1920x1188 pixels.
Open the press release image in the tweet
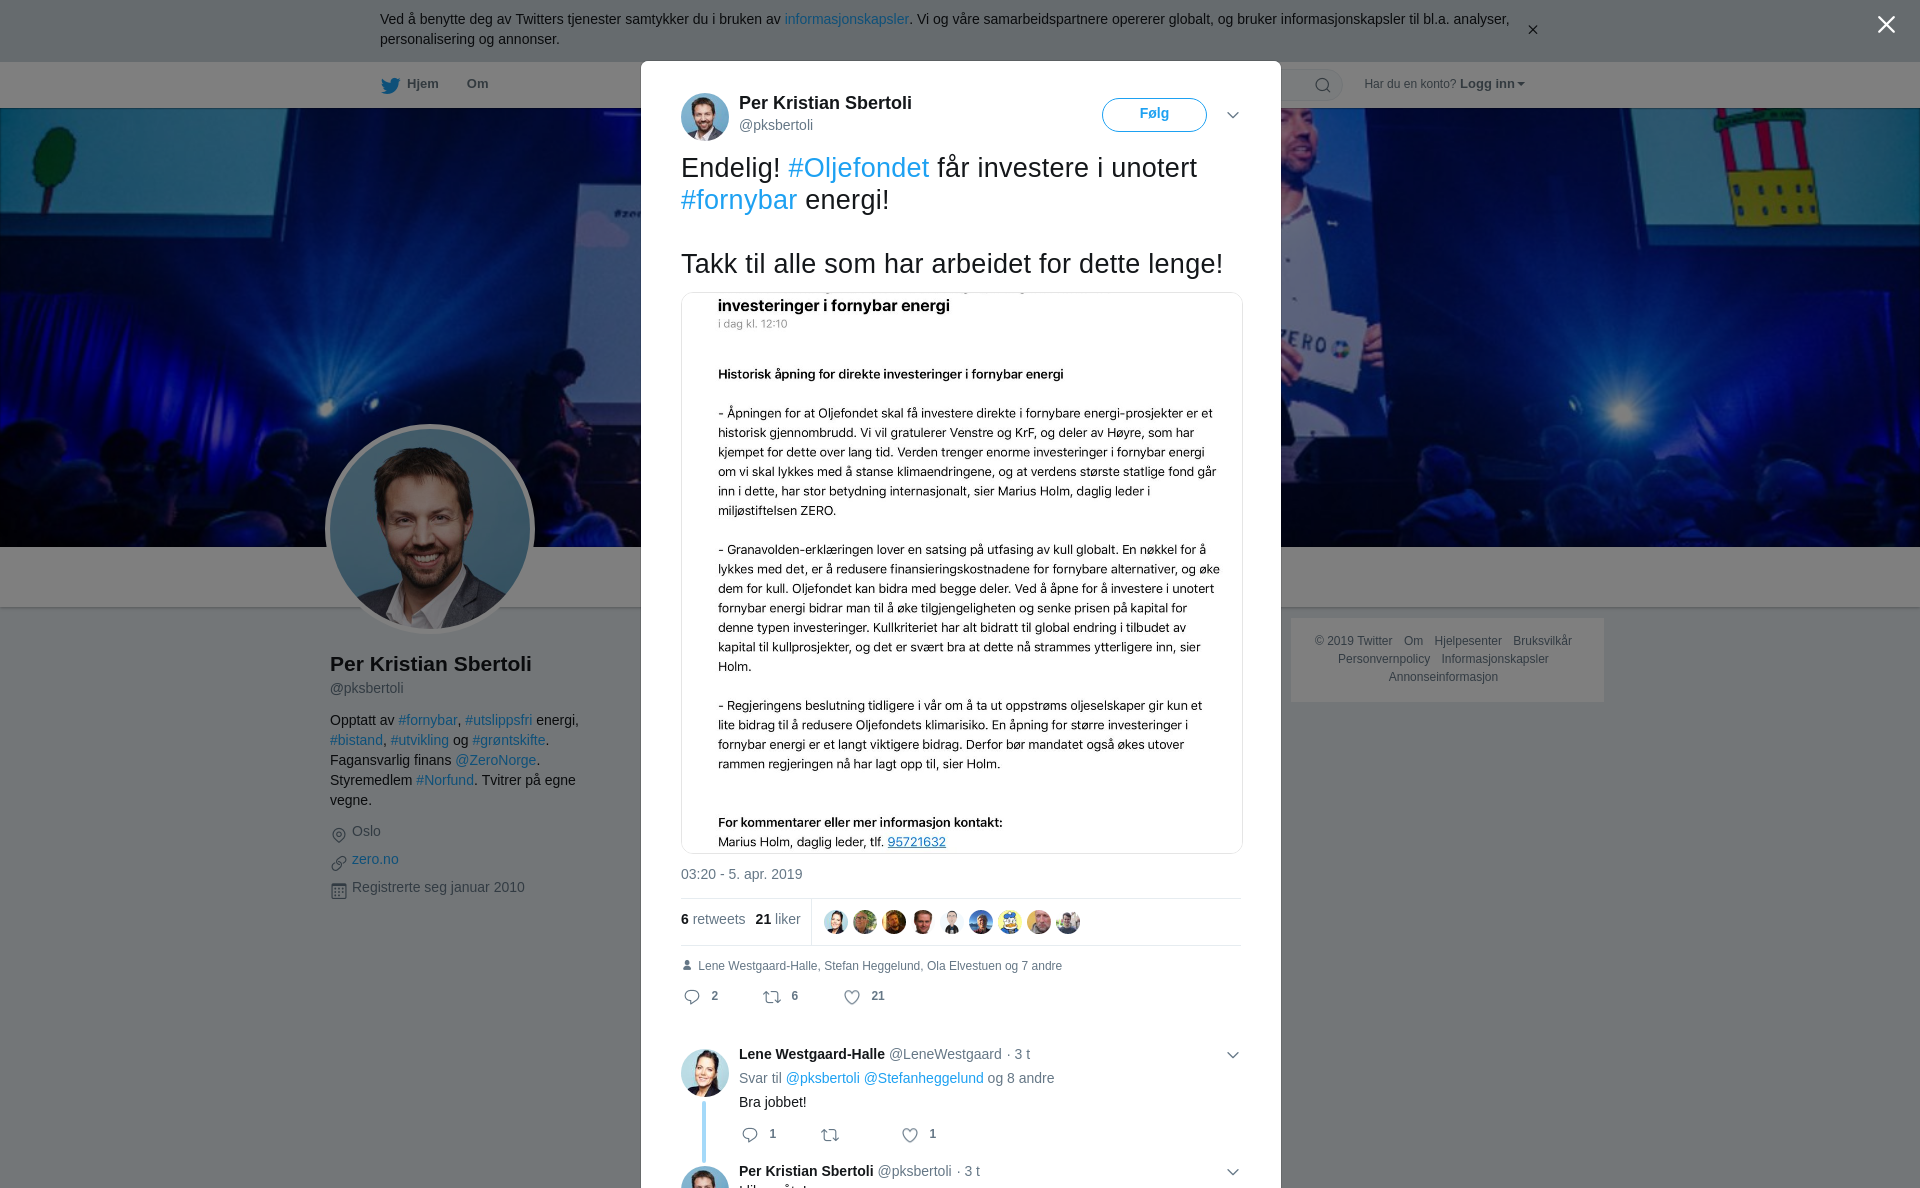[961, 573]
